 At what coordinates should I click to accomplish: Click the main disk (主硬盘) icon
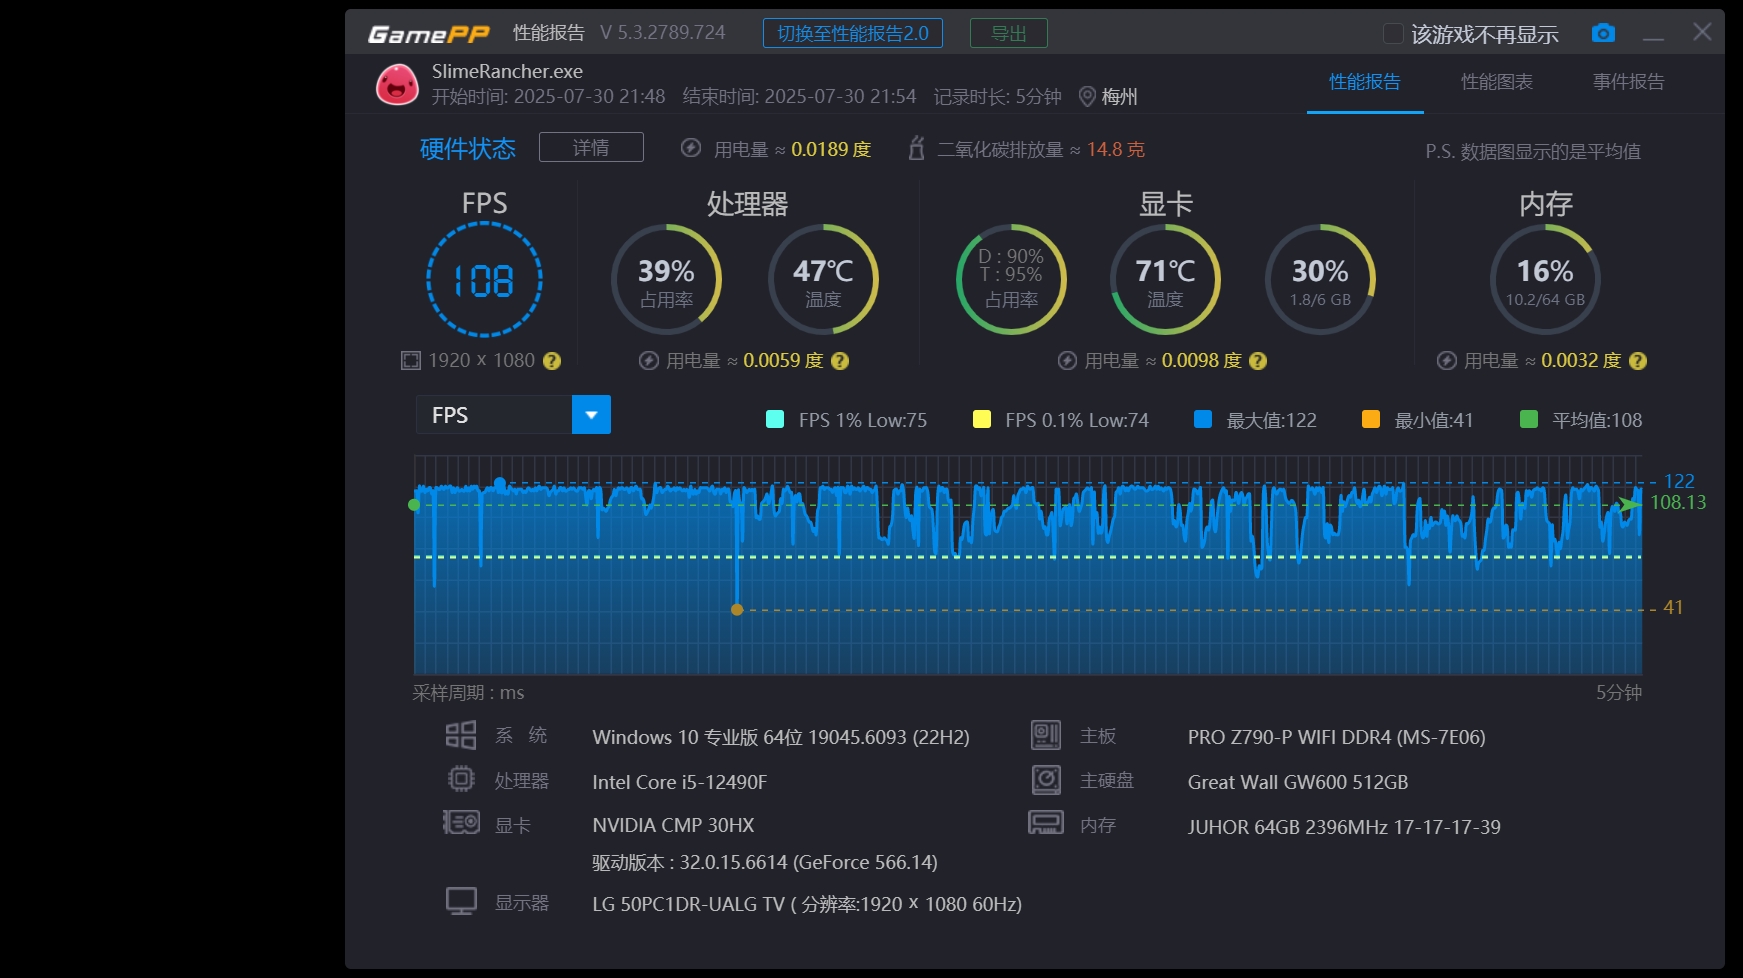1046,779
